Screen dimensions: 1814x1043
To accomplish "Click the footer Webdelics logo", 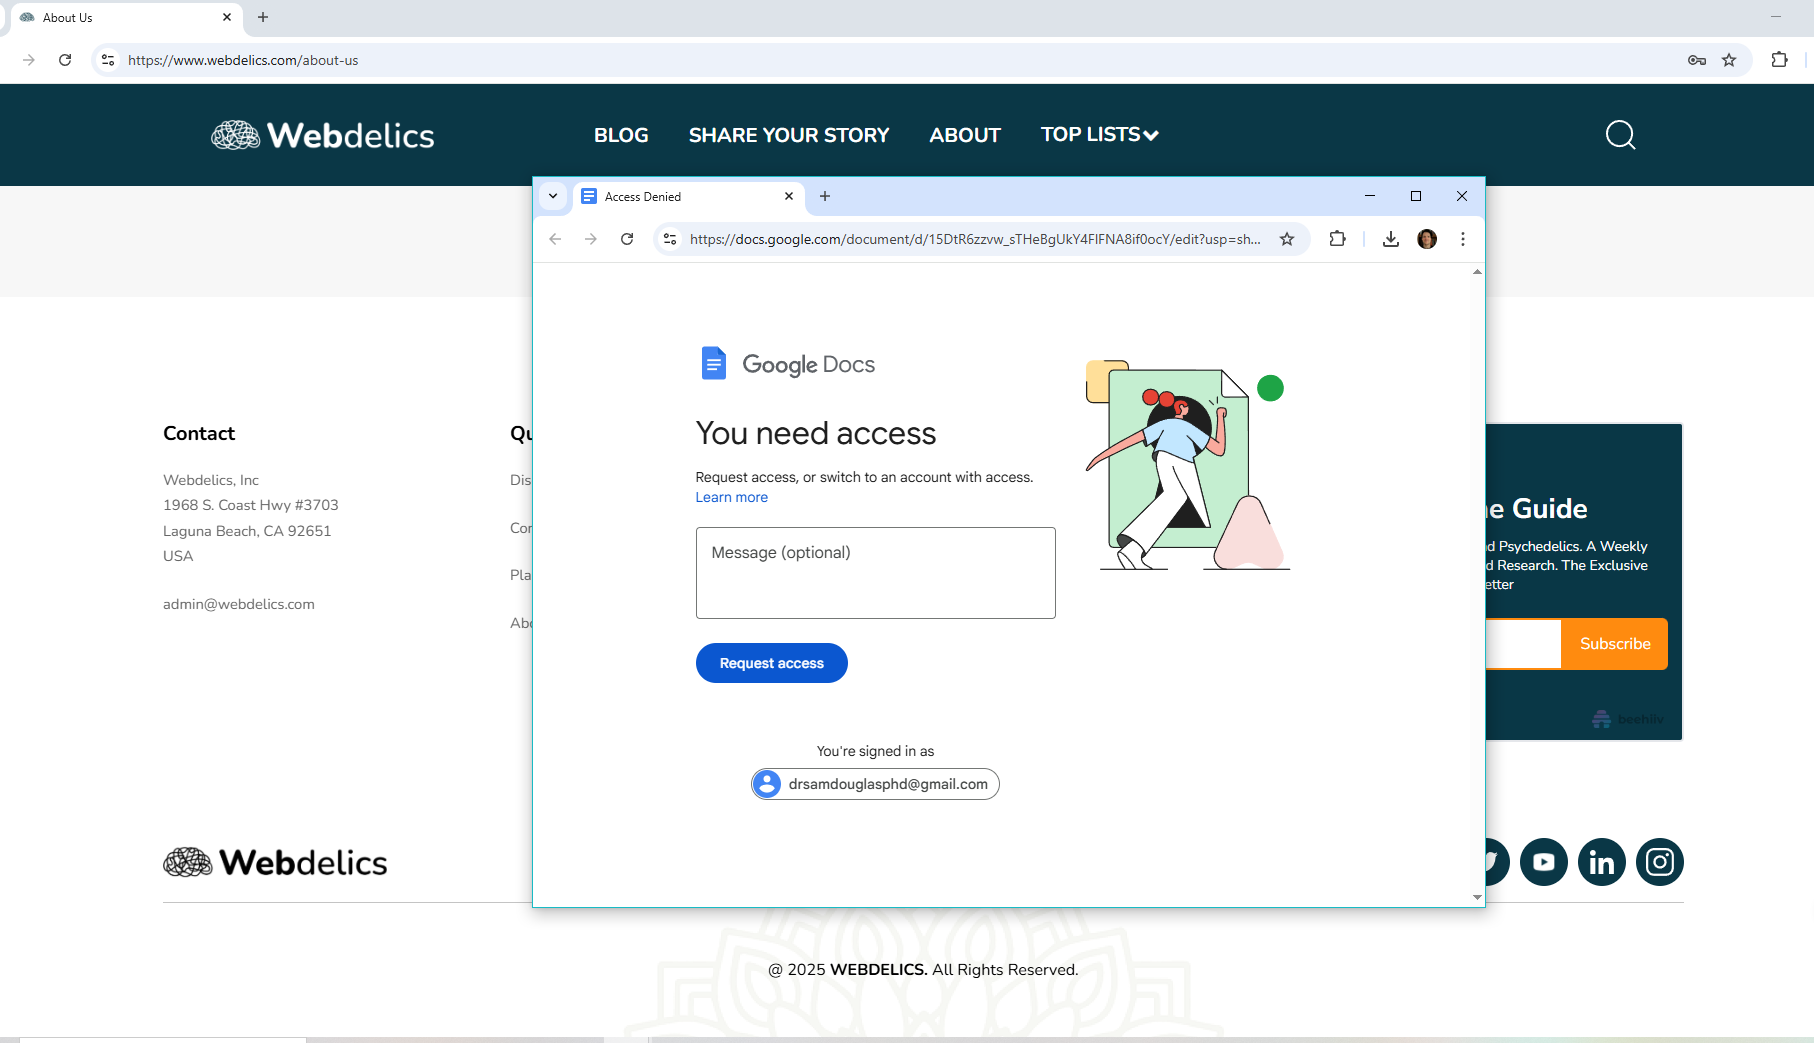I will click(x=275, y=862).
